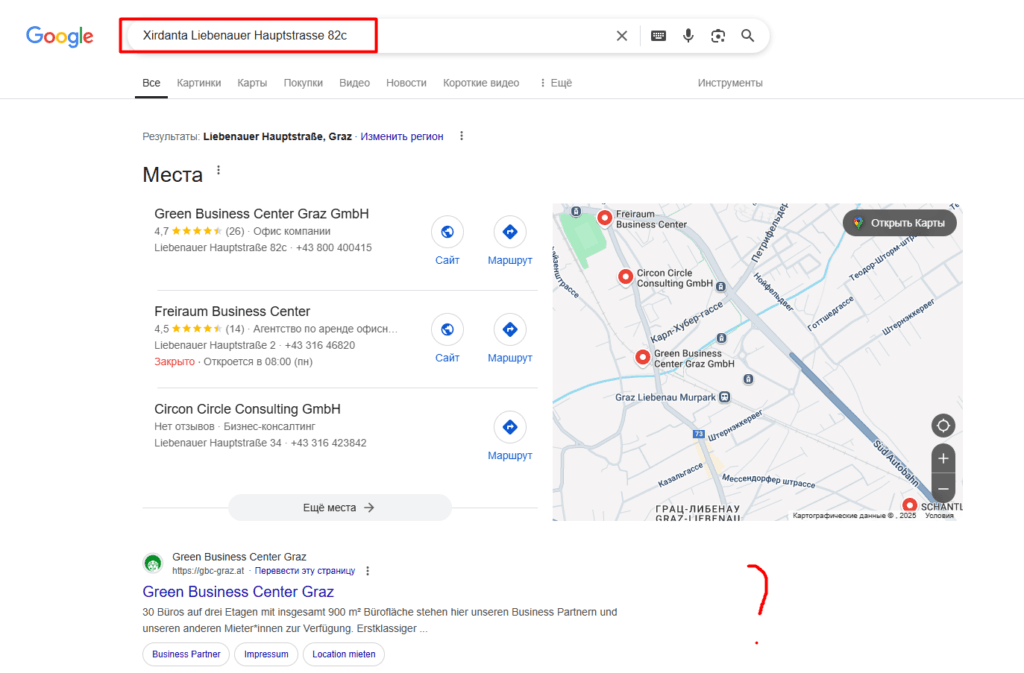This screenshot has width=1024, height=673.
Task: Click https://gbc-graz.at URL text
Action: click(208, 571)
